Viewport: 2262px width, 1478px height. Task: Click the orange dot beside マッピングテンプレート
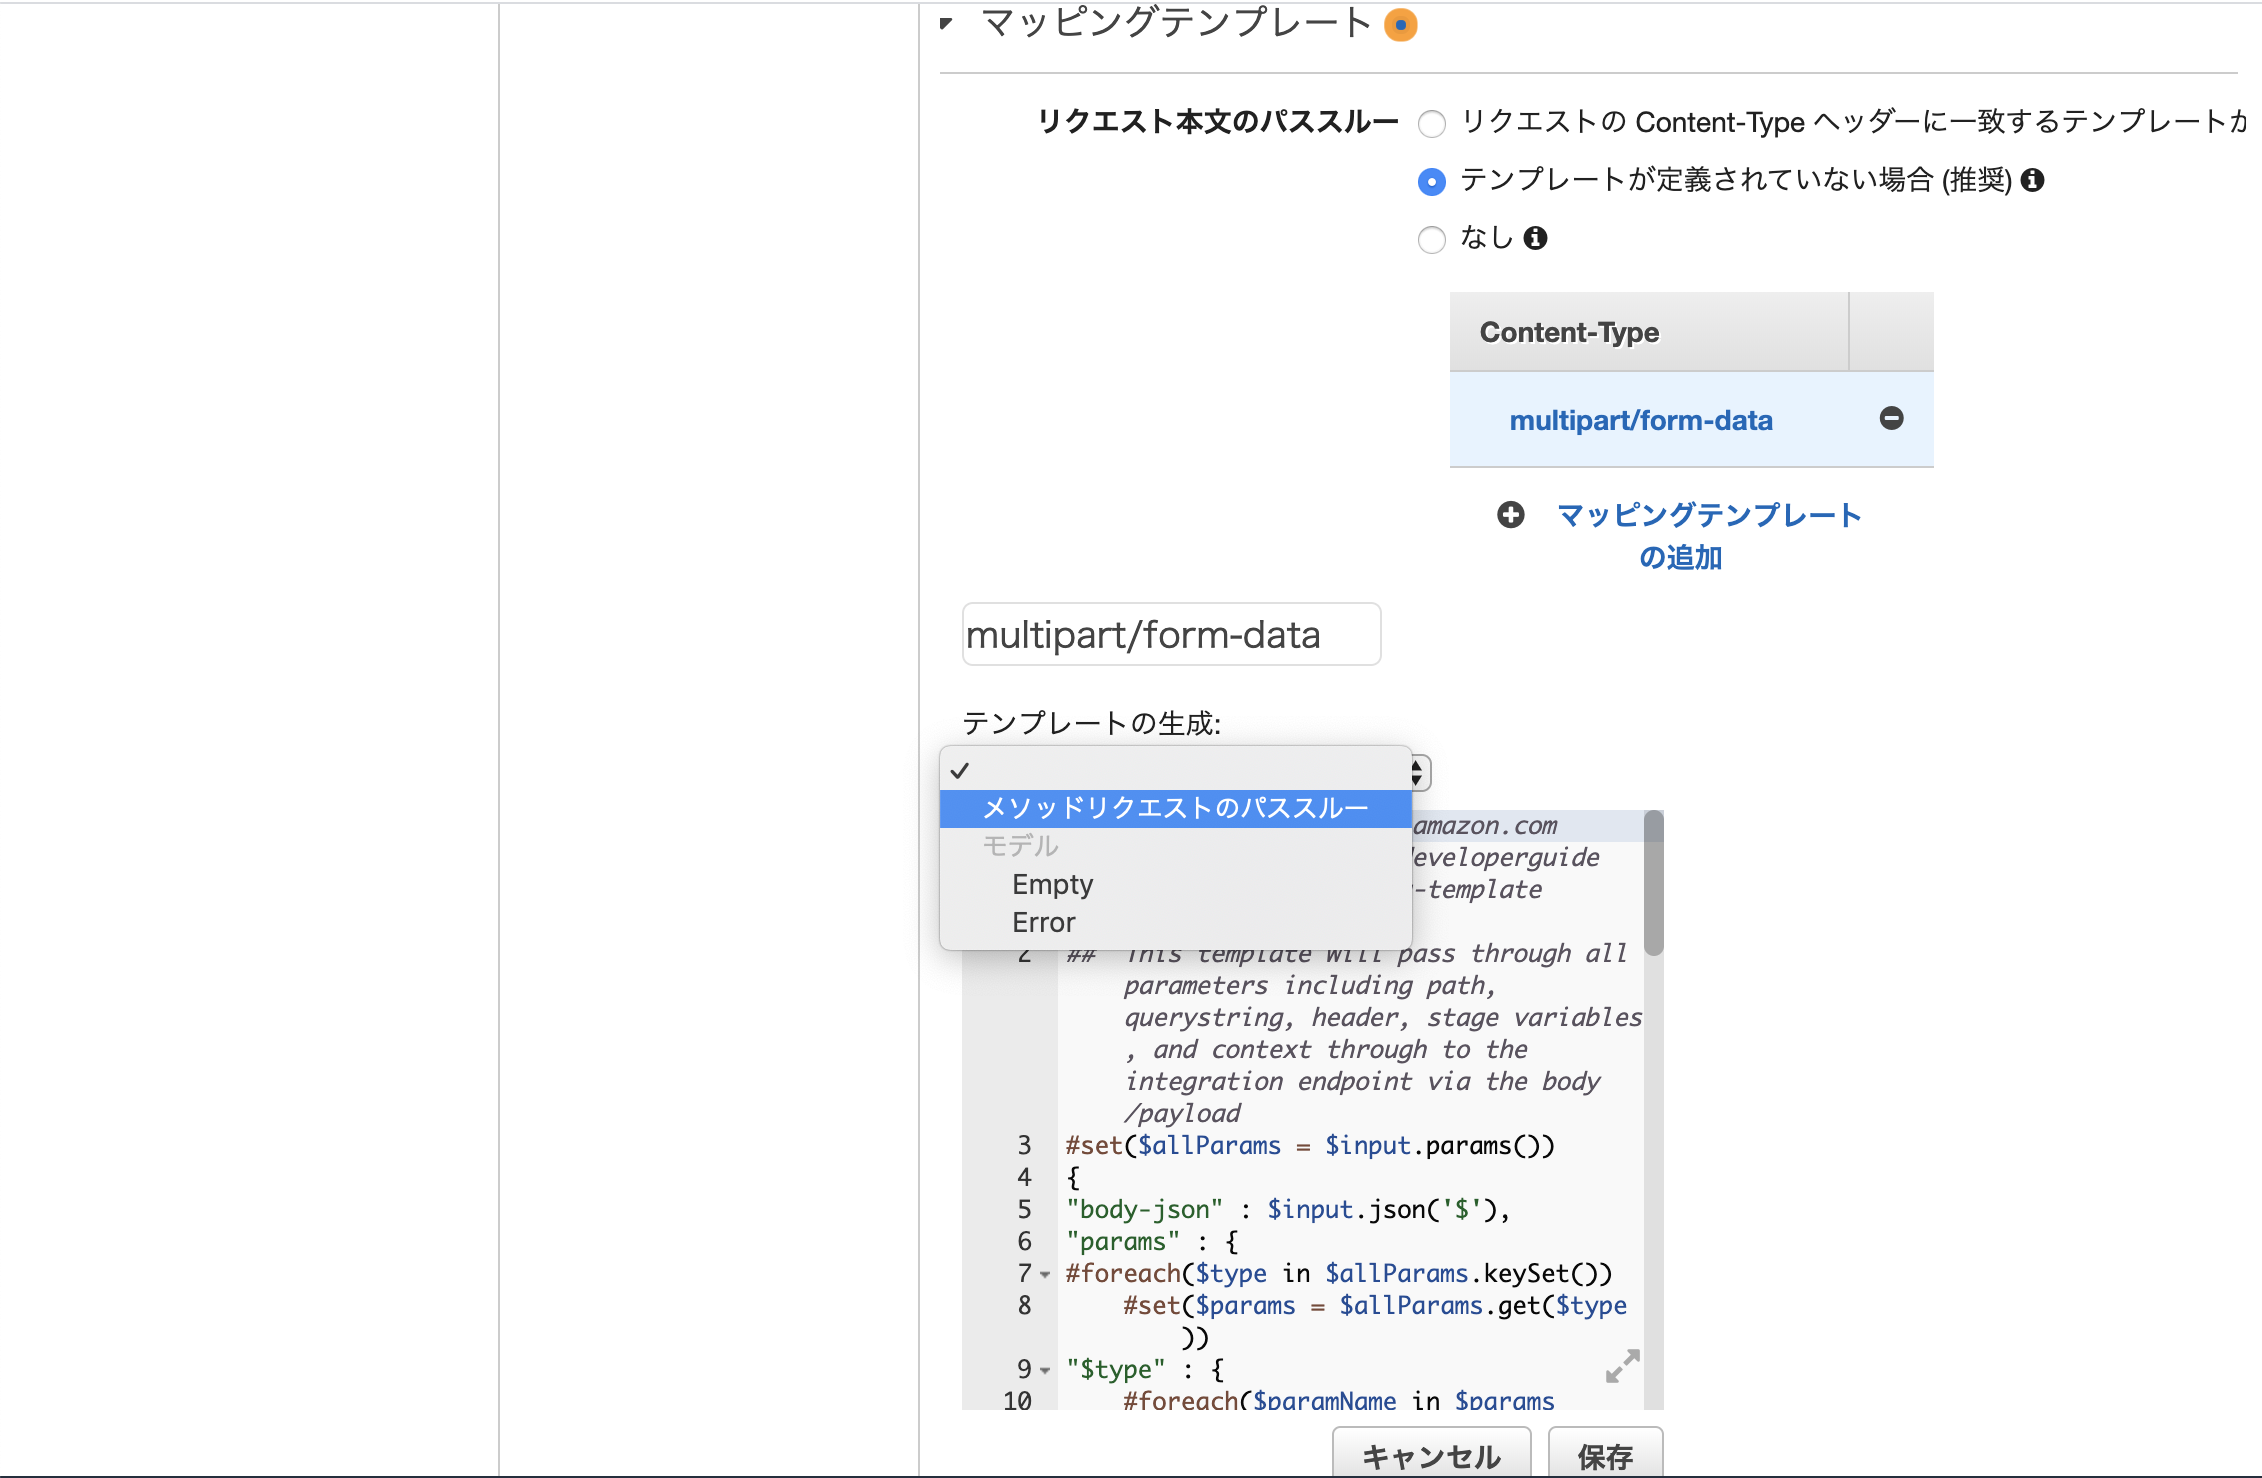[1400, 25]
